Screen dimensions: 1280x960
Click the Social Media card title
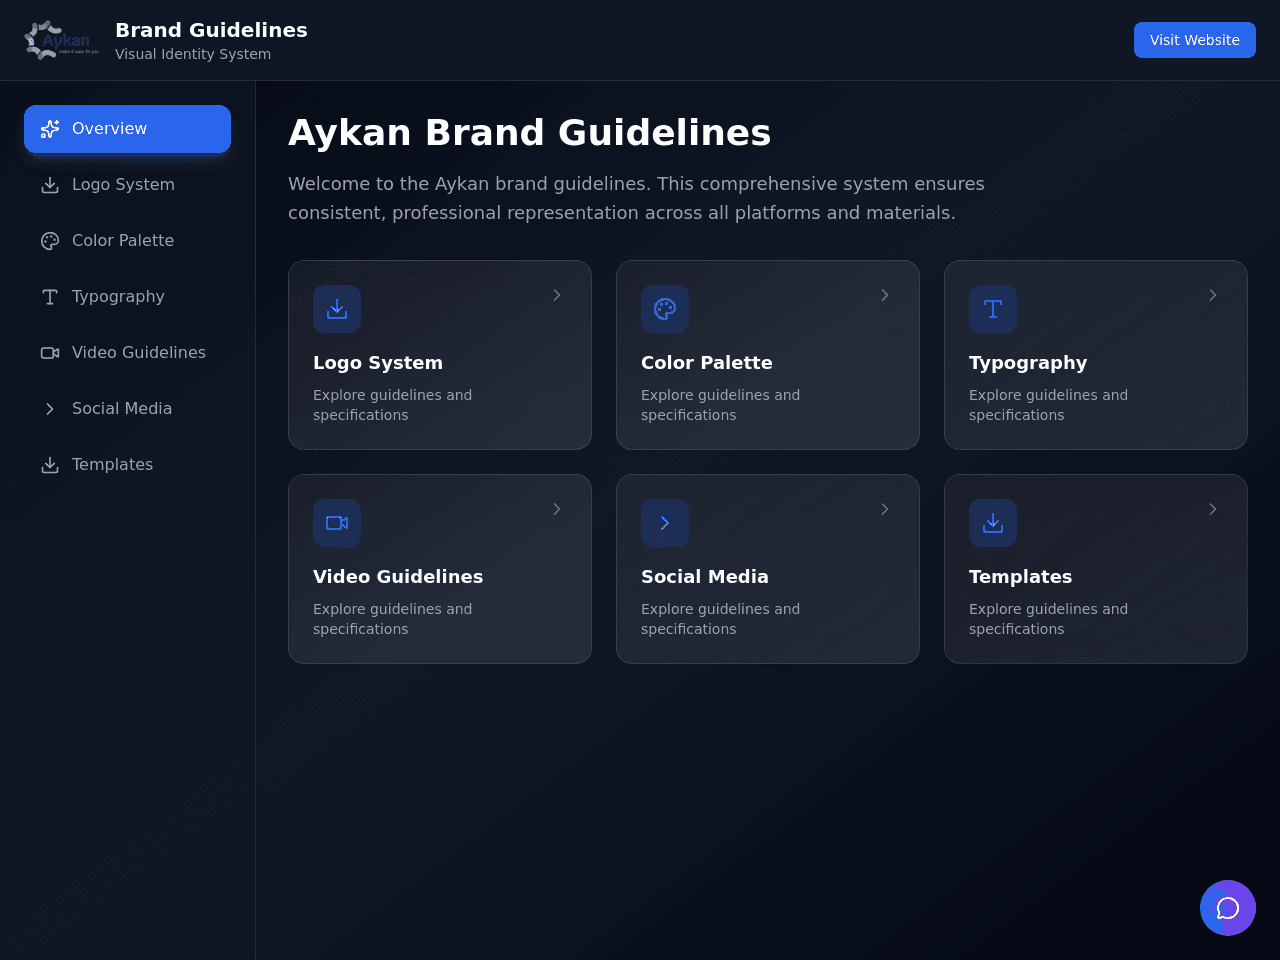[705, 577]
